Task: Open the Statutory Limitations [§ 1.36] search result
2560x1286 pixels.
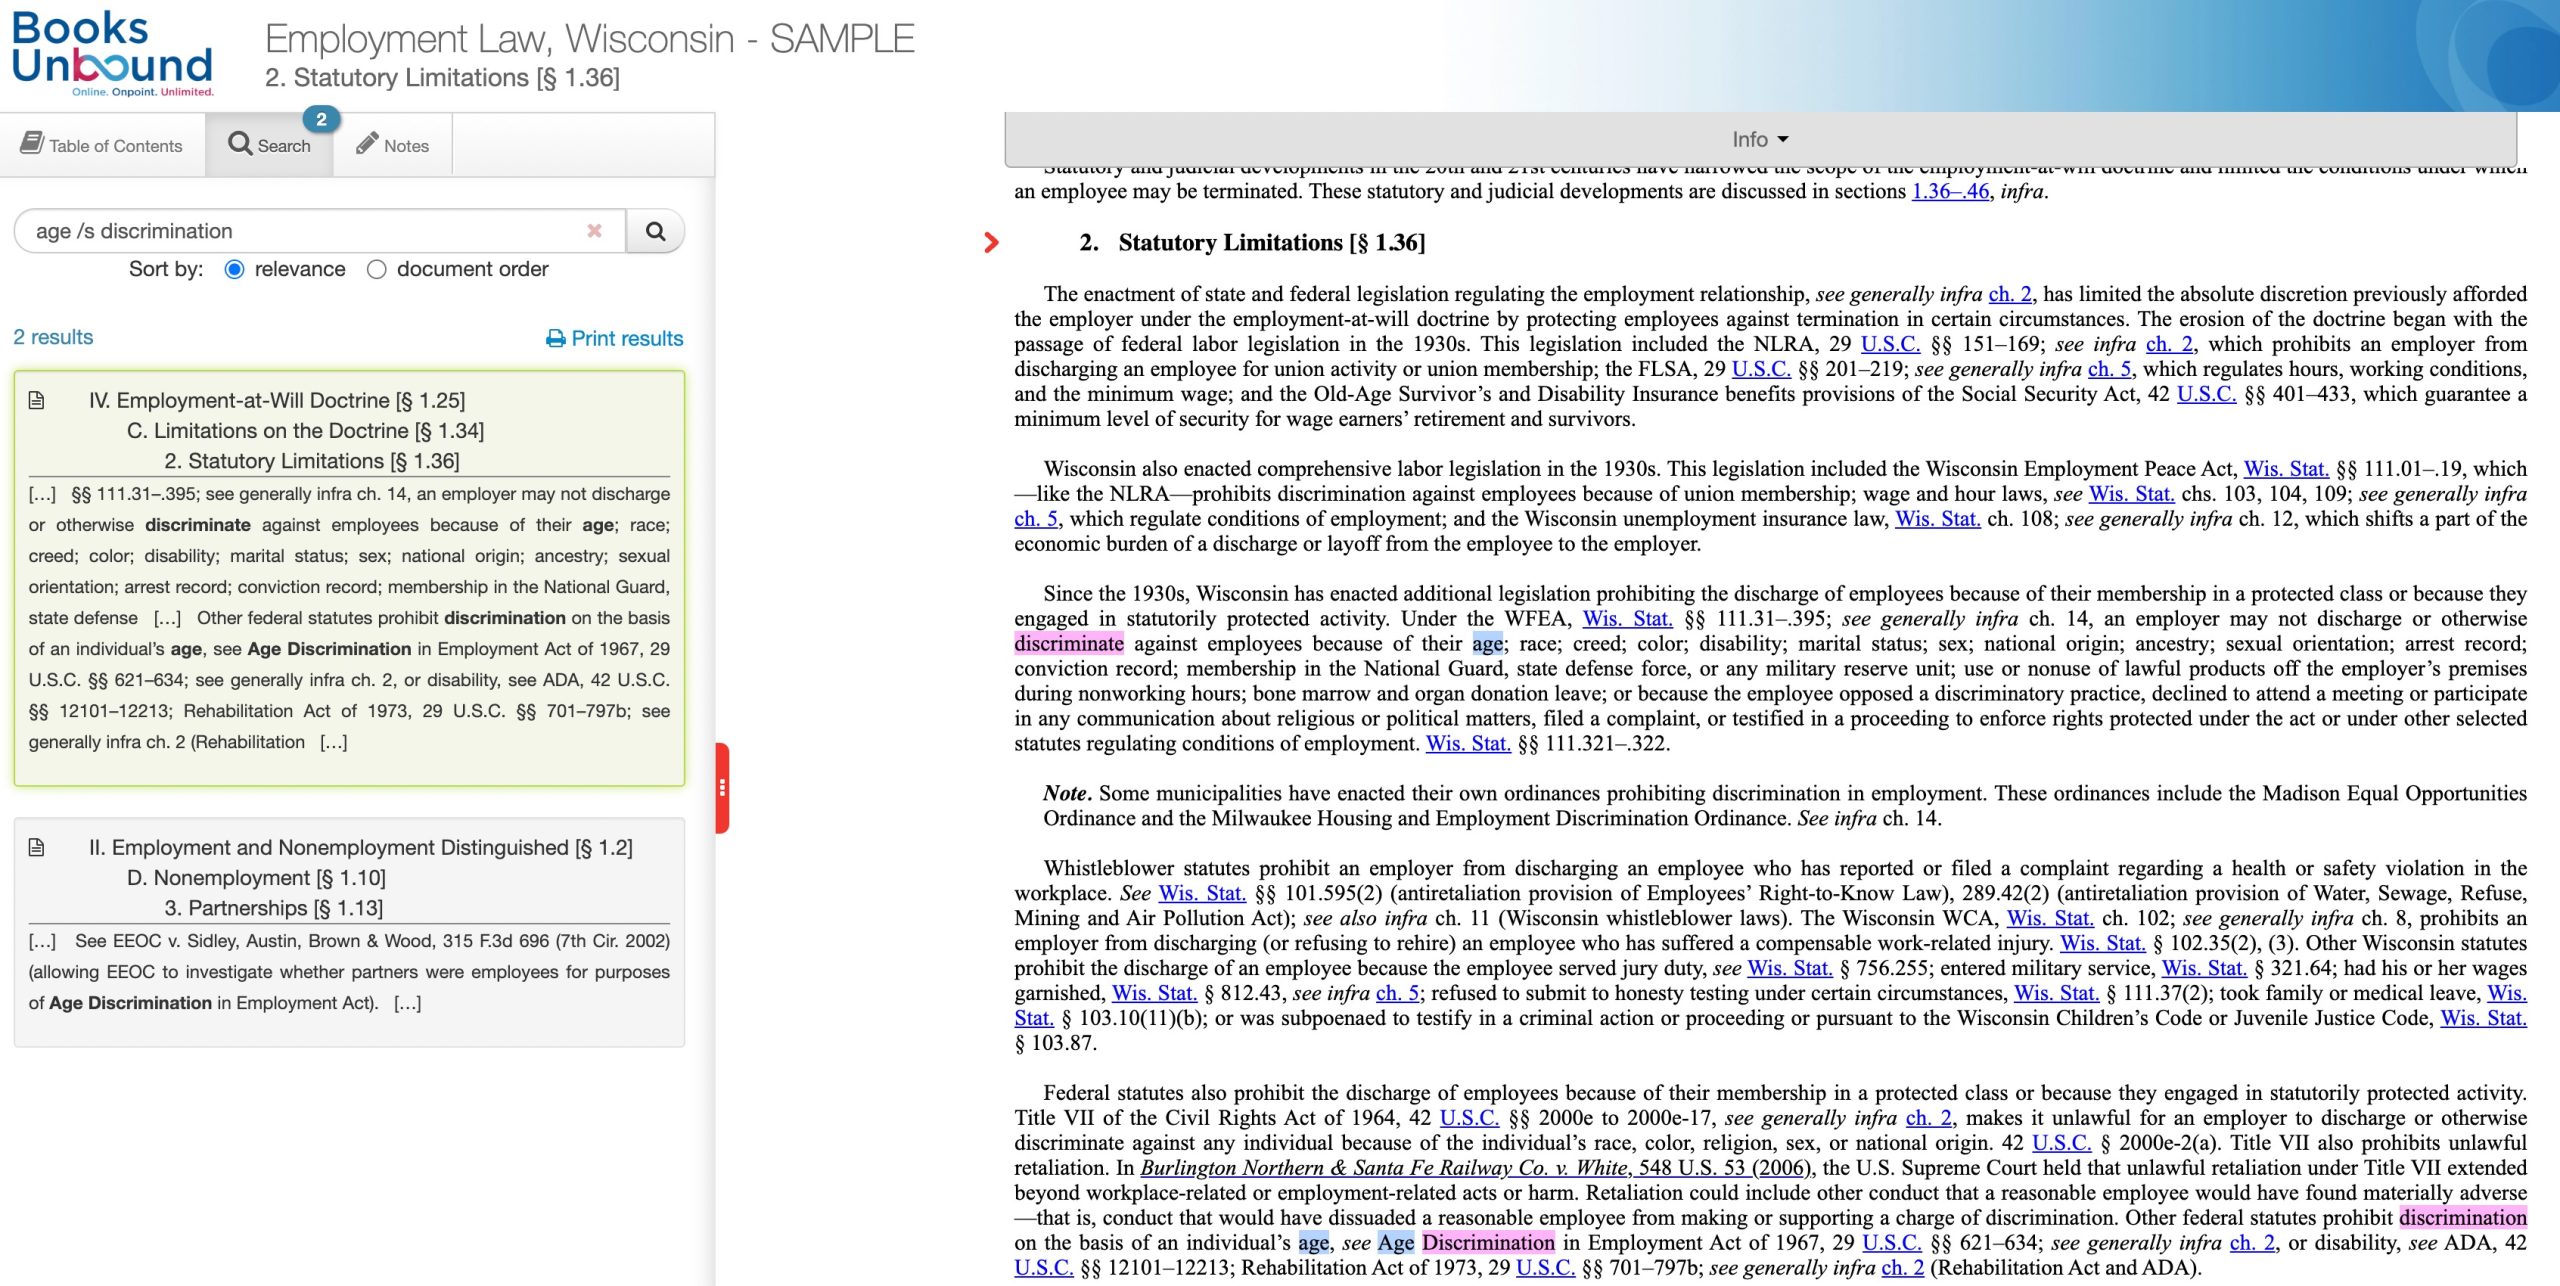Action: (x=349, y=578)
